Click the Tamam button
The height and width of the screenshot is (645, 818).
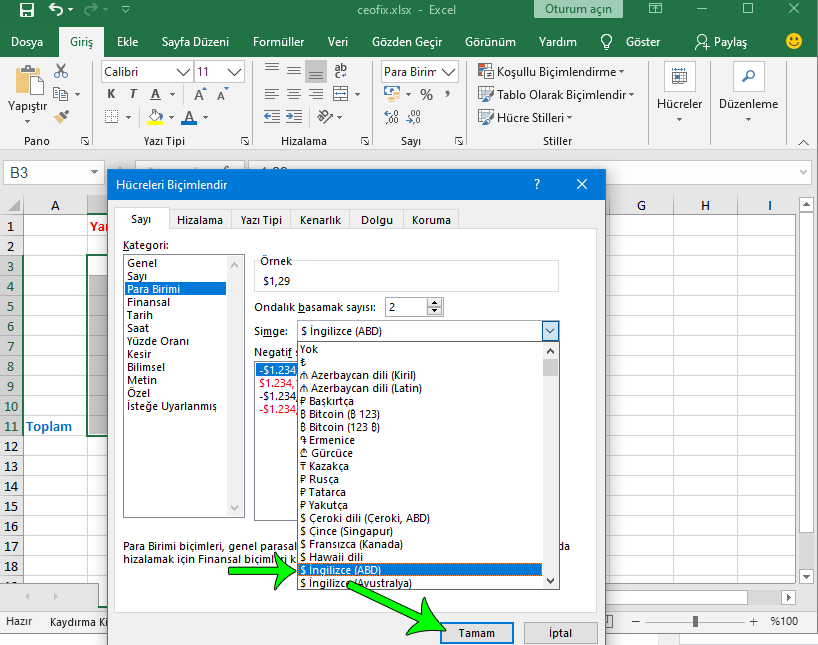point(476,633)
